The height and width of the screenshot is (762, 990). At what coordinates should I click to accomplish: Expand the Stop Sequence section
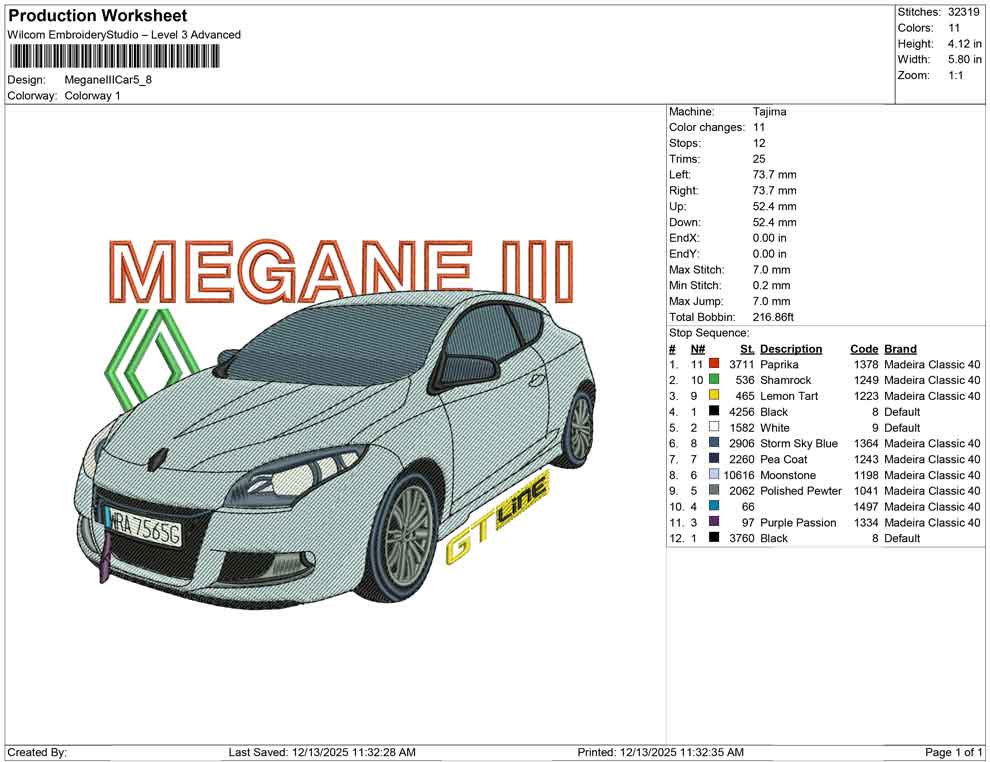pyautogui.click(x=710, y=332)
